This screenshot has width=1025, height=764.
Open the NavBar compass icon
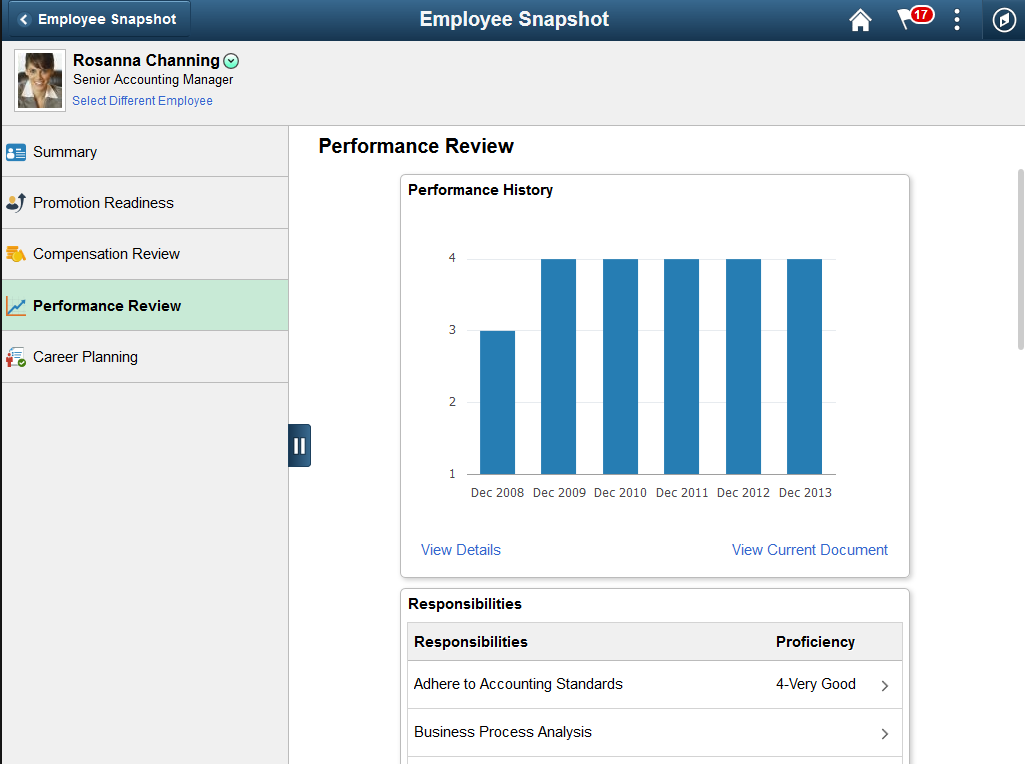point(1003,20)
